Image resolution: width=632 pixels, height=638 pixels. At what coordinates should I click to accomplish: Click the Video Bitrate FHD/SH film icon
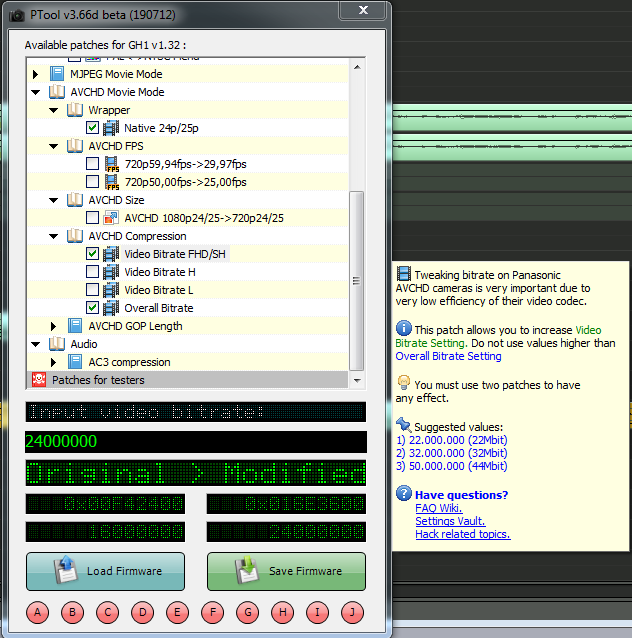[111, 254]
